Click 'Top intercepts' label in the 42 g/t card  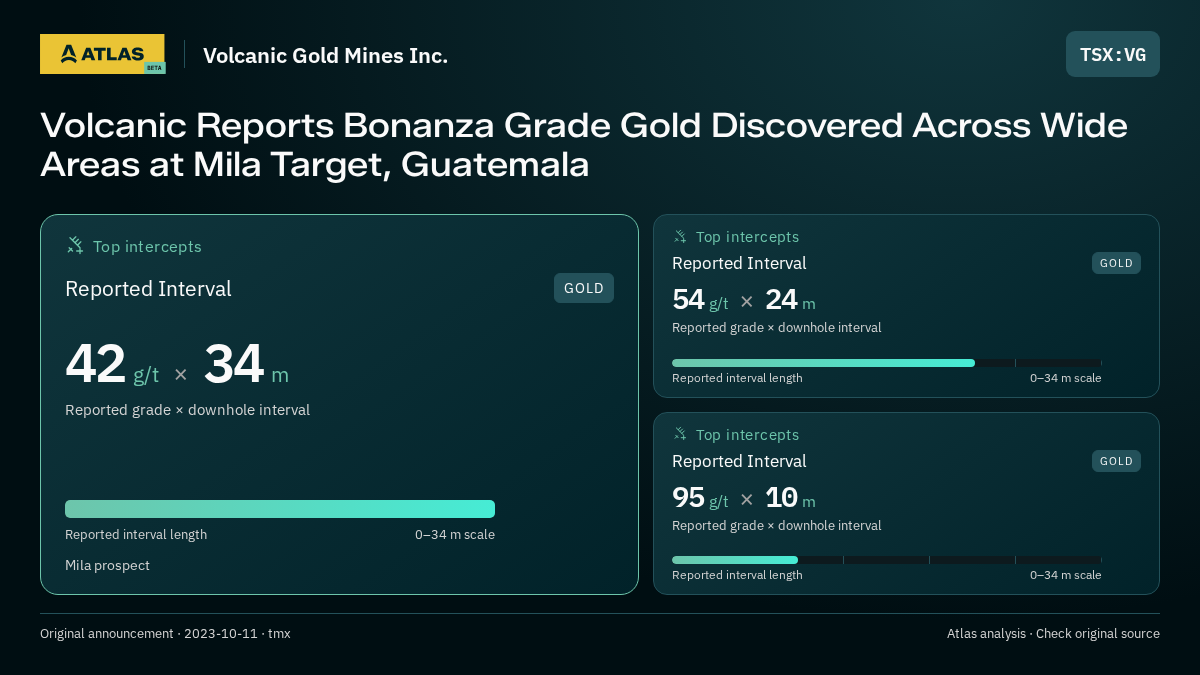tap(147, 246)
